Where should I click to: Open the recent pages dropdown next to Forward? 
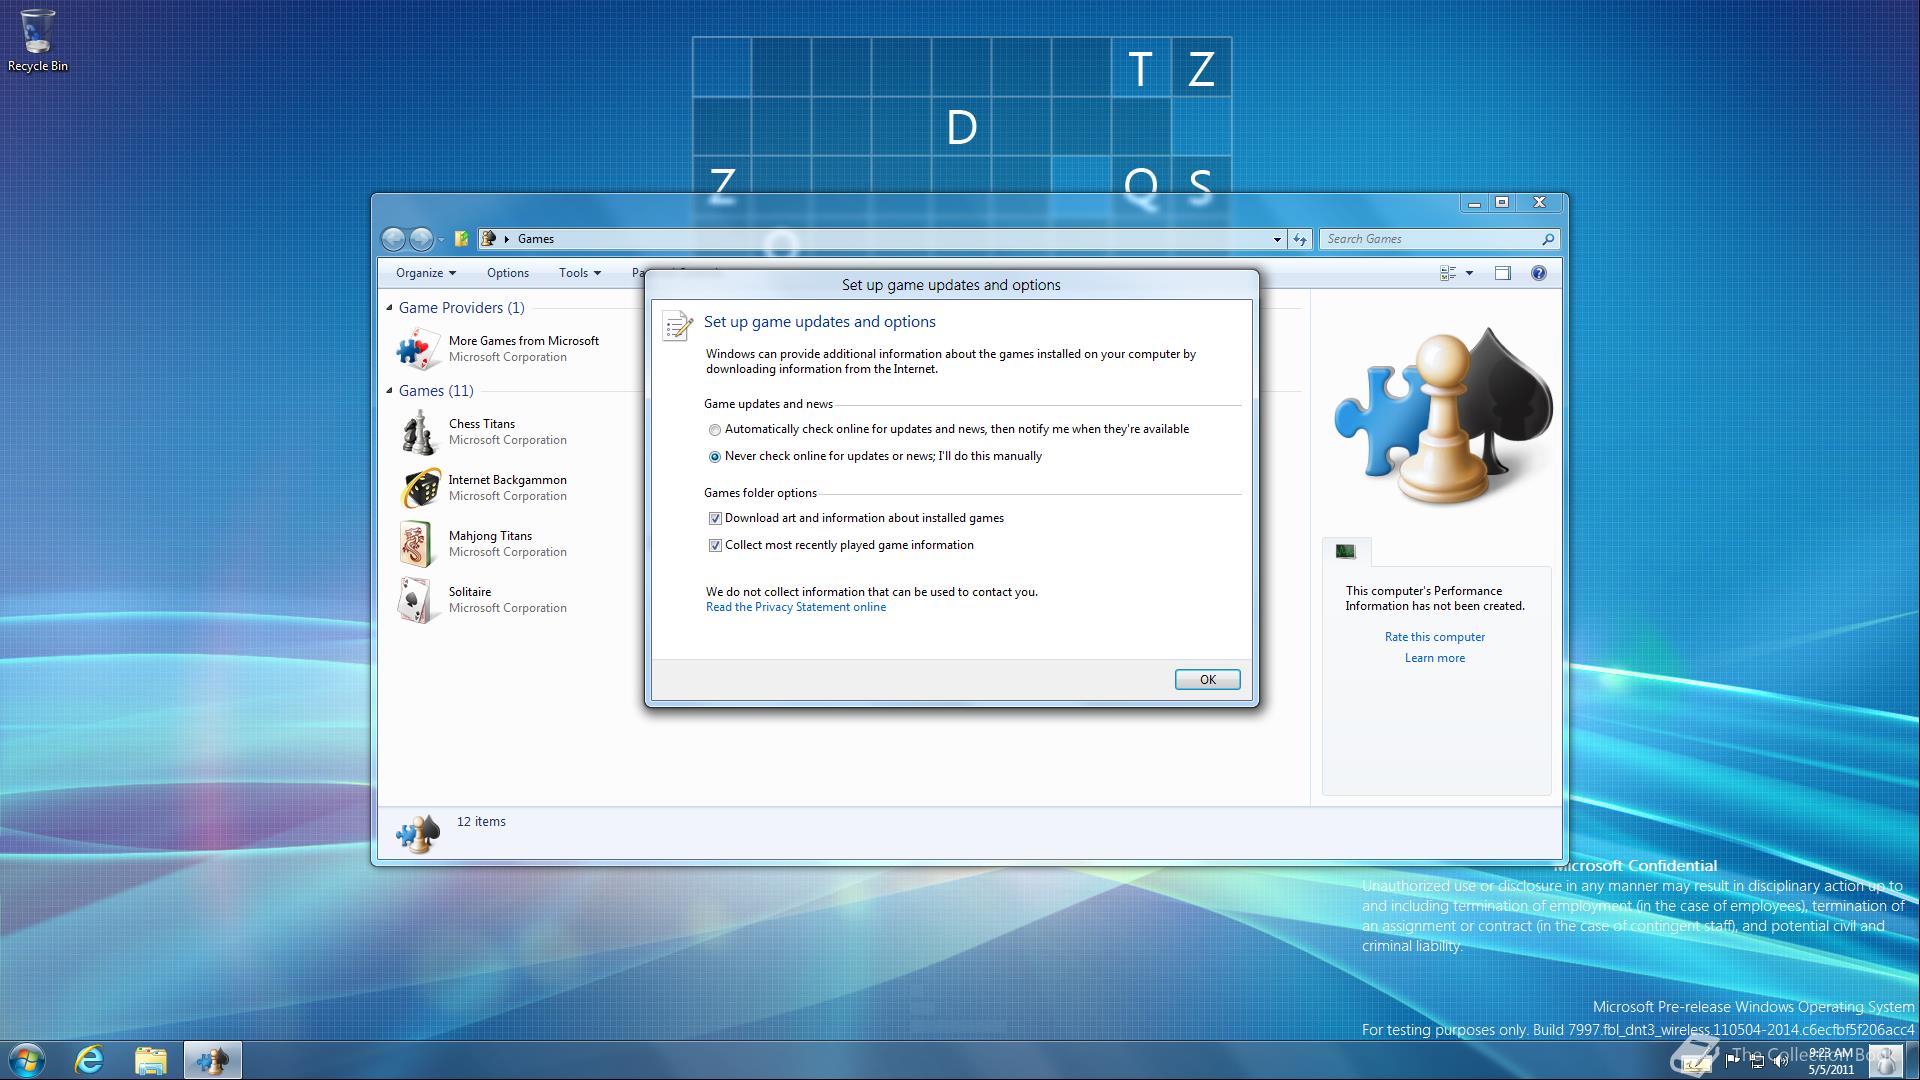441,240
